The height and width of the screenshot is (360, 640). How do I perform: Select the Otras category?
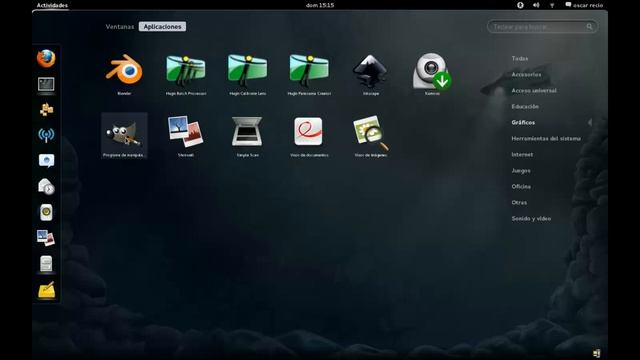(519, 202)
